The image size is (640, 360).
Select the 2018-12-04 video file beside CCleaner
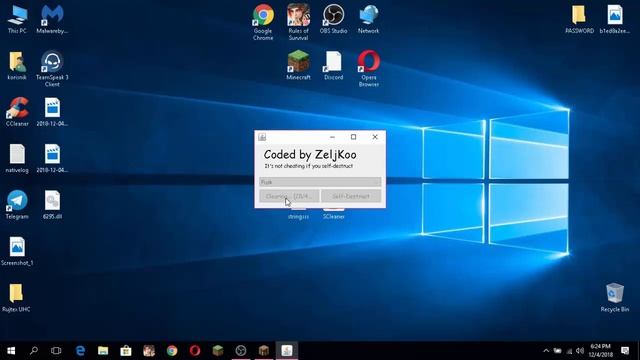point(52,112)
